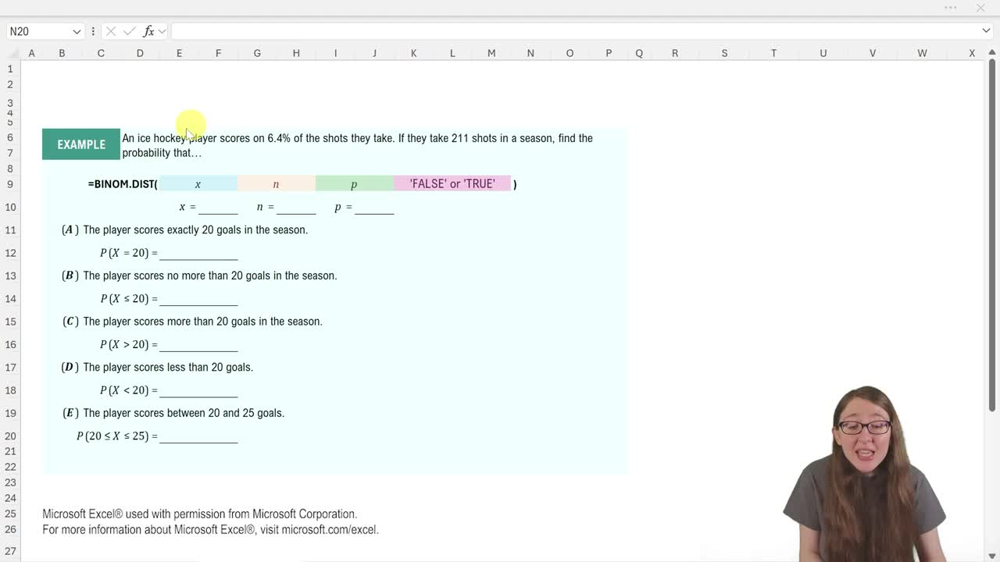
Task: Click the peach n argument box
Action: click(276, 184)
